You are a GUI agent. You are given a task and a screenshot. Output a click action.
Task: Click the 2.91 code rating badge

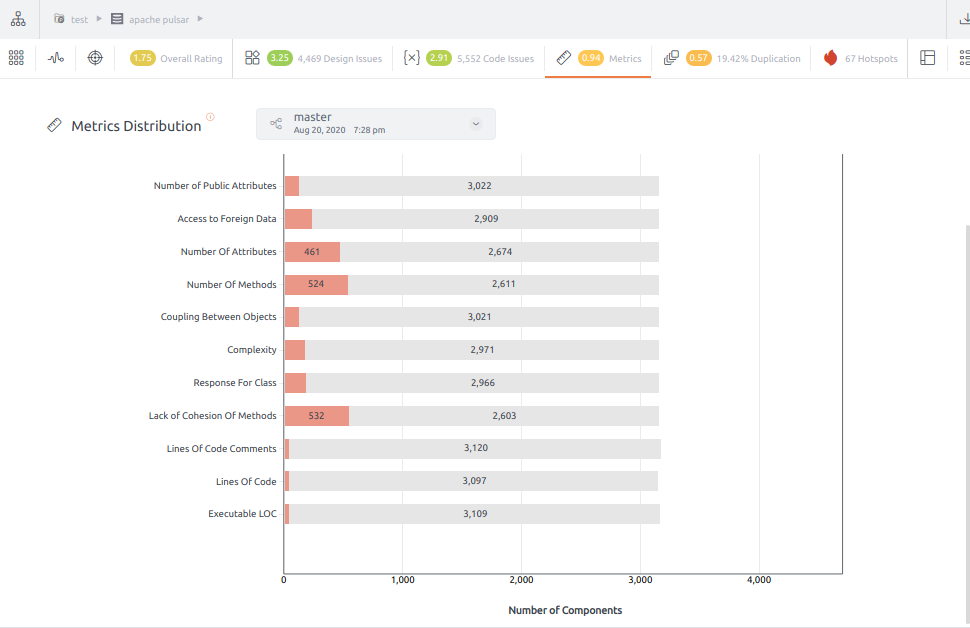439,58
